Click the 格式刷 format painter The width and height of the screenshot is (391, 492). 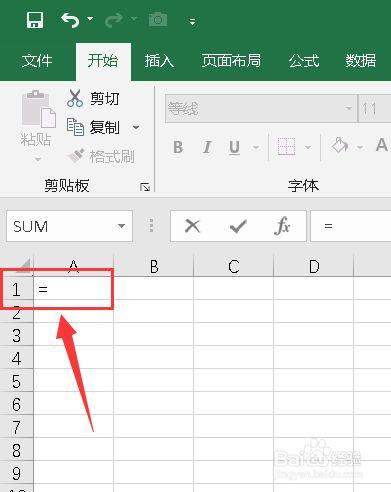pos(101,156)
